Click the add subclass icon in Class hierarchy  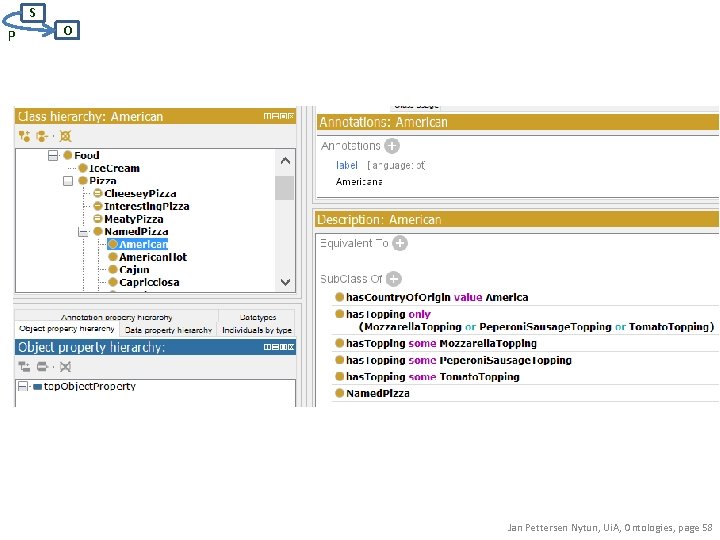tap(24, 136)
